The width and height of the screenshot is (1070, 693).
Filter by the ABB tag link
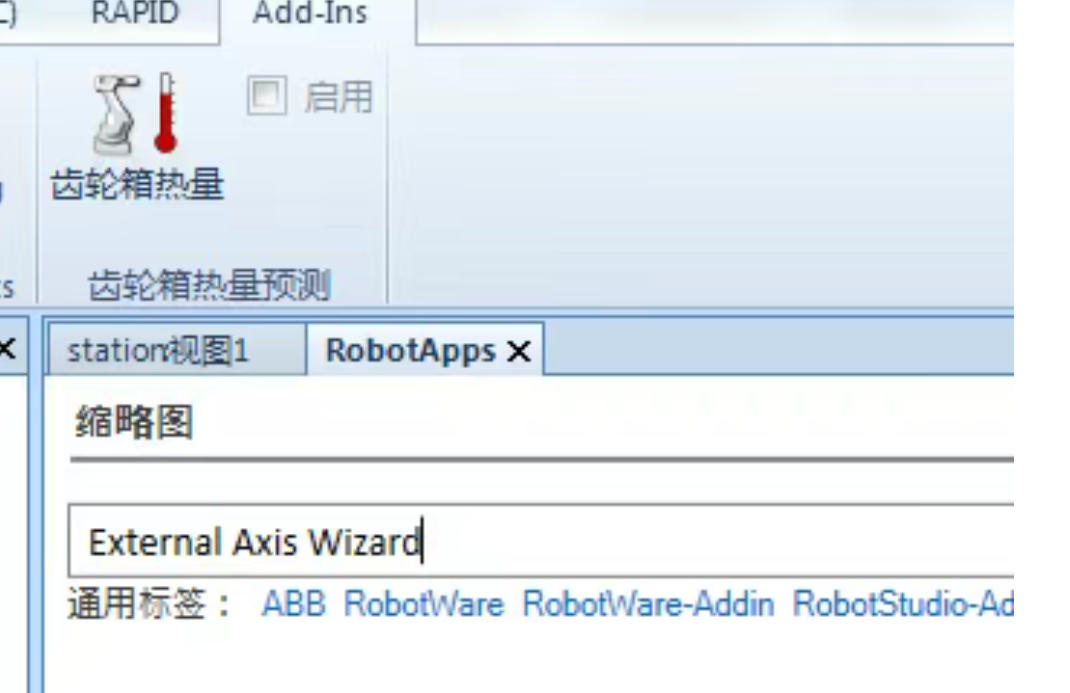tap(293, 604)
